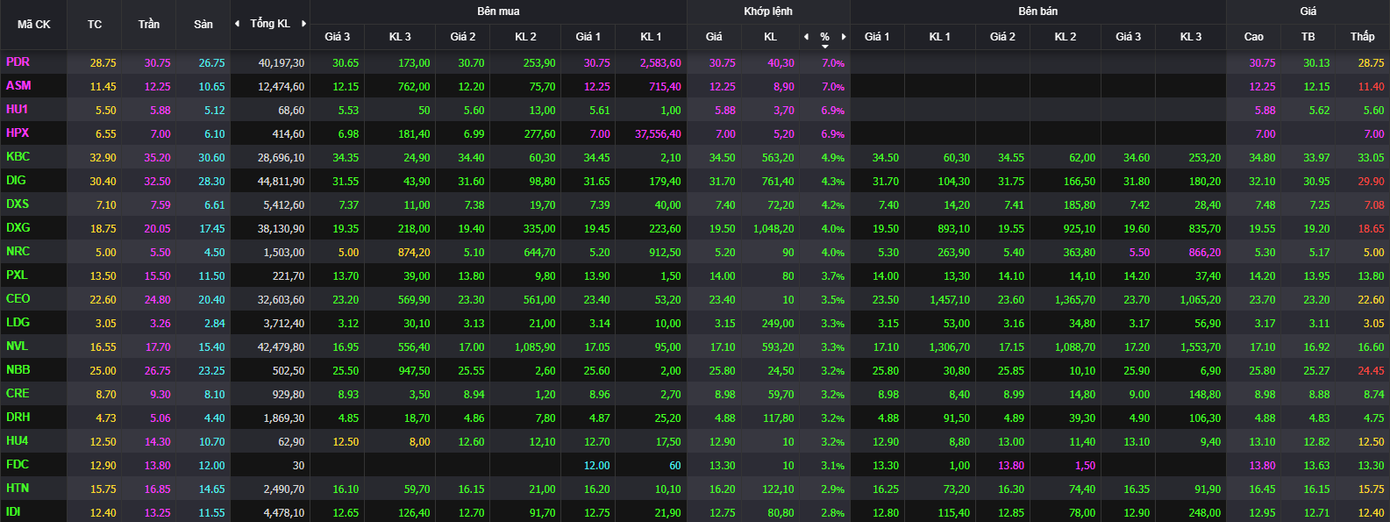Click right arrow beside Tổng KL header
1390x522 pixels.
tap(303, 23)
